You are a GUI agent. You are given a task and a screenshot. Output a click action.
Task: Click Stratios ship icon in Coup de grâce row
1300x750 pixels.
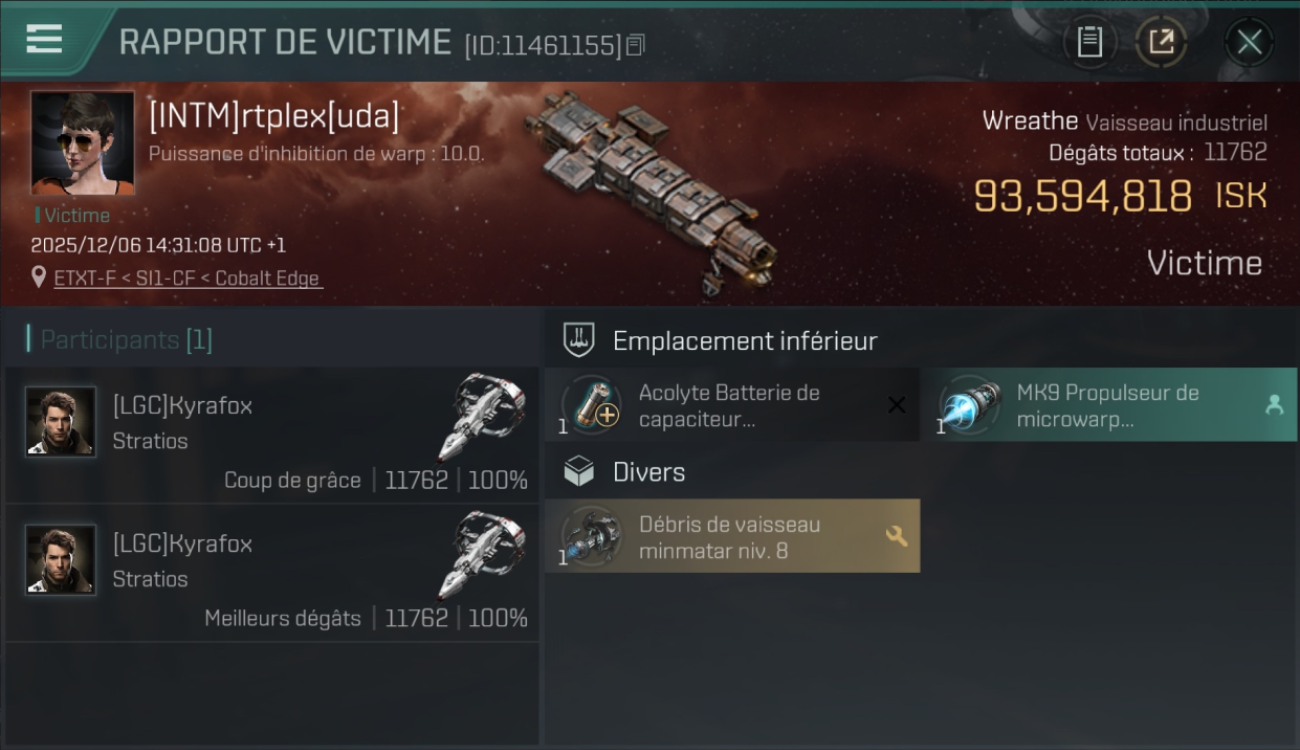coord(482,416)
